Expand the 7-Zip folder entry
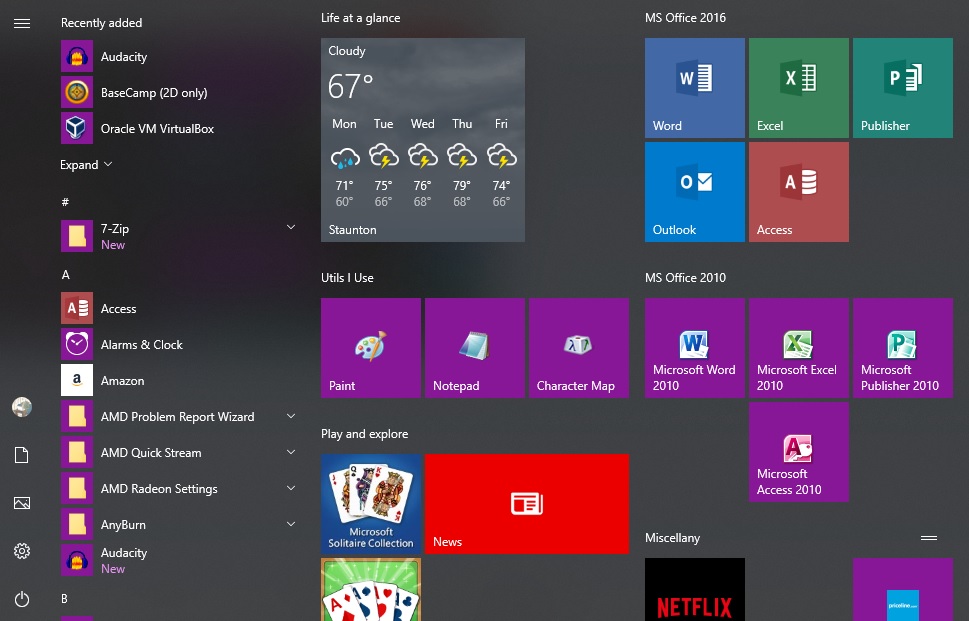 [290, 227]
